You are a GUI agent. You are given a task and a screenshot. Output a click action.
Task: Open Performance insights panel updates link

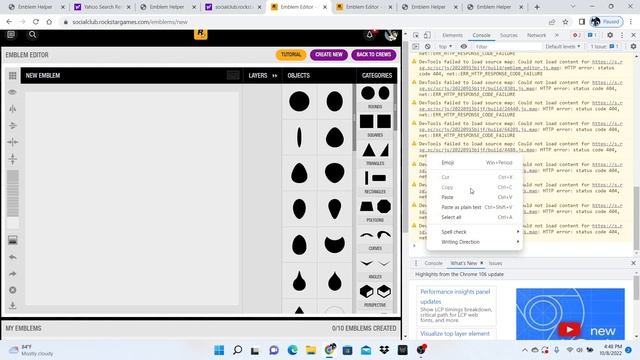click(x=455, y=296)
